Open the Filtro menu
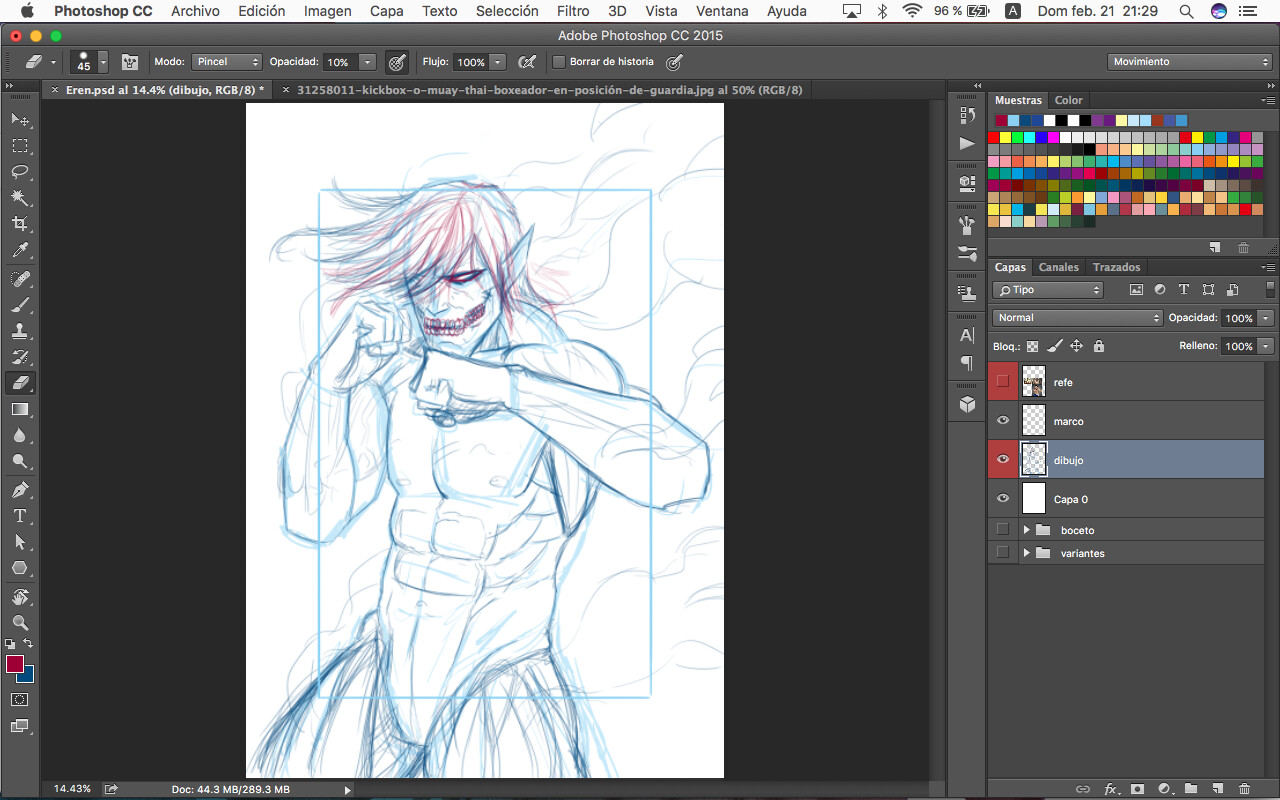Viewport: 1280px width, 800px height. pyautogui.click(x=573, y=11)
